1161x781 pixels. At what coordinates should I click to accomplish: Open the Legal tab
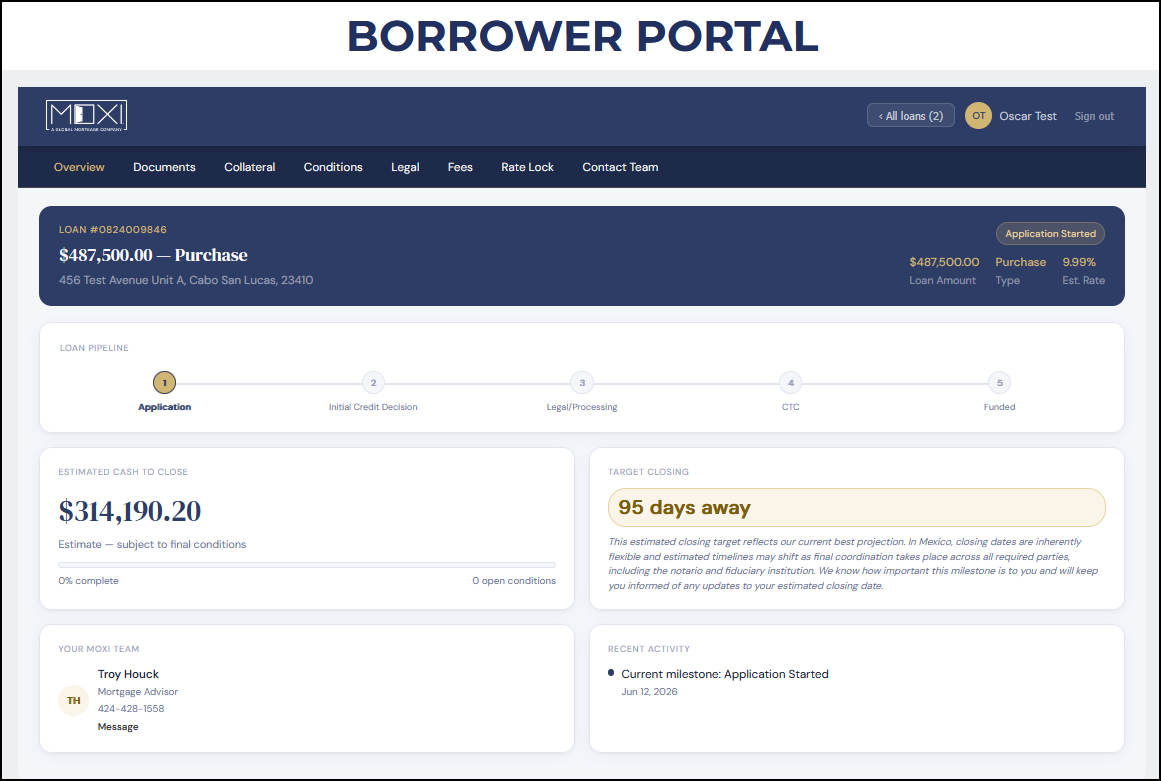[x=405, y=167]
